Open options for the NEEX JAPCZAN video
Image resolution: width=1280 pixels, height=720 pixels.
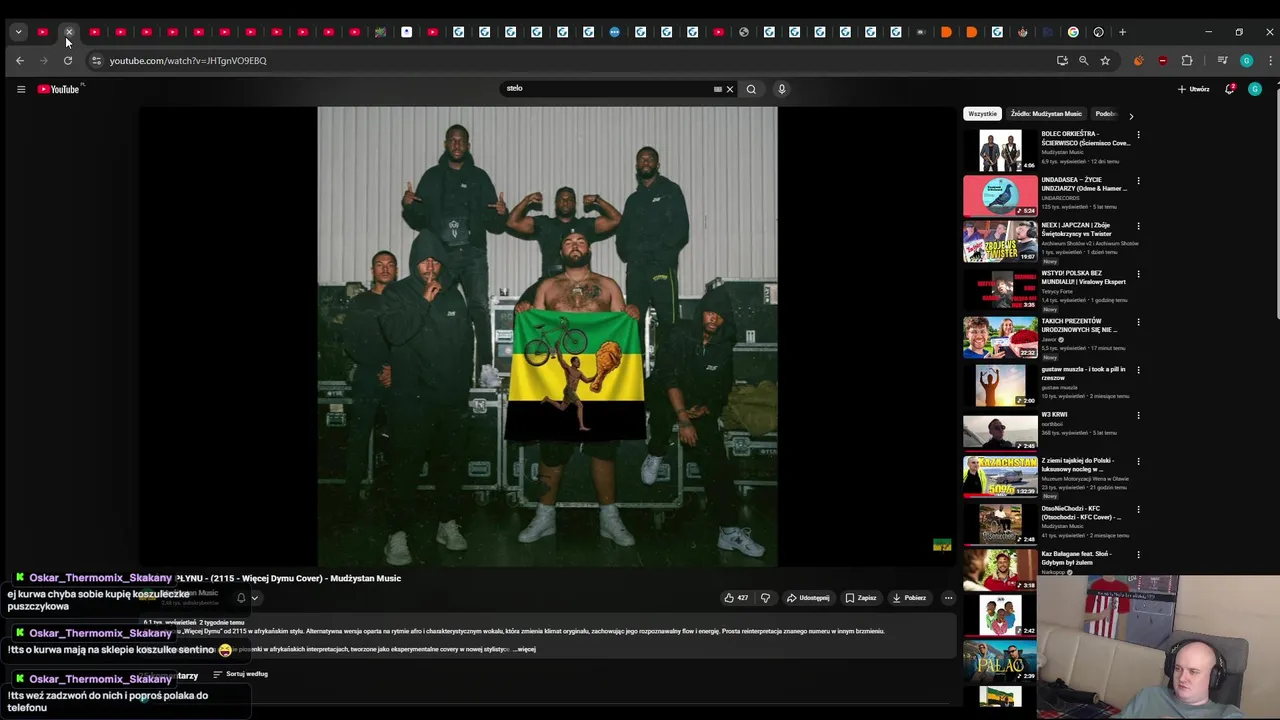click(x=1138, y=227)
